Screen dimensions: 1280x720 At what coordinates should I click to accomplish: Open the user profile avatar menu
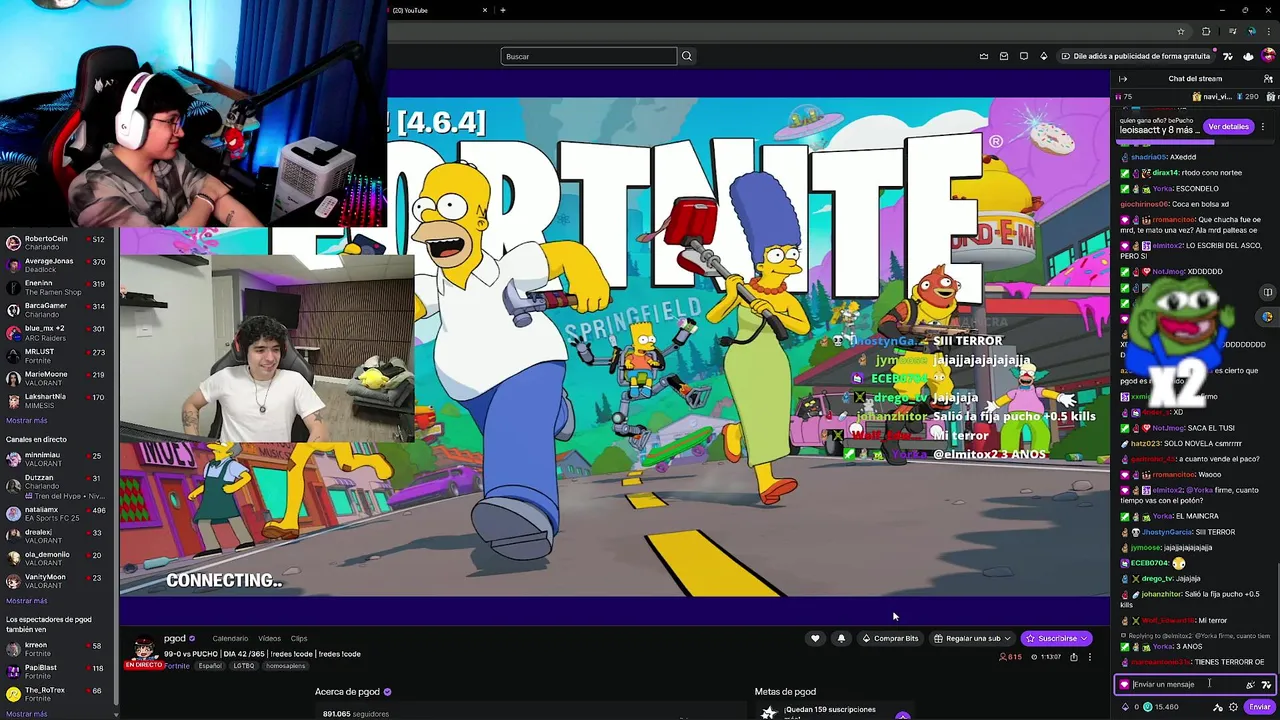pyautogui.click(x=1268, y=56)
